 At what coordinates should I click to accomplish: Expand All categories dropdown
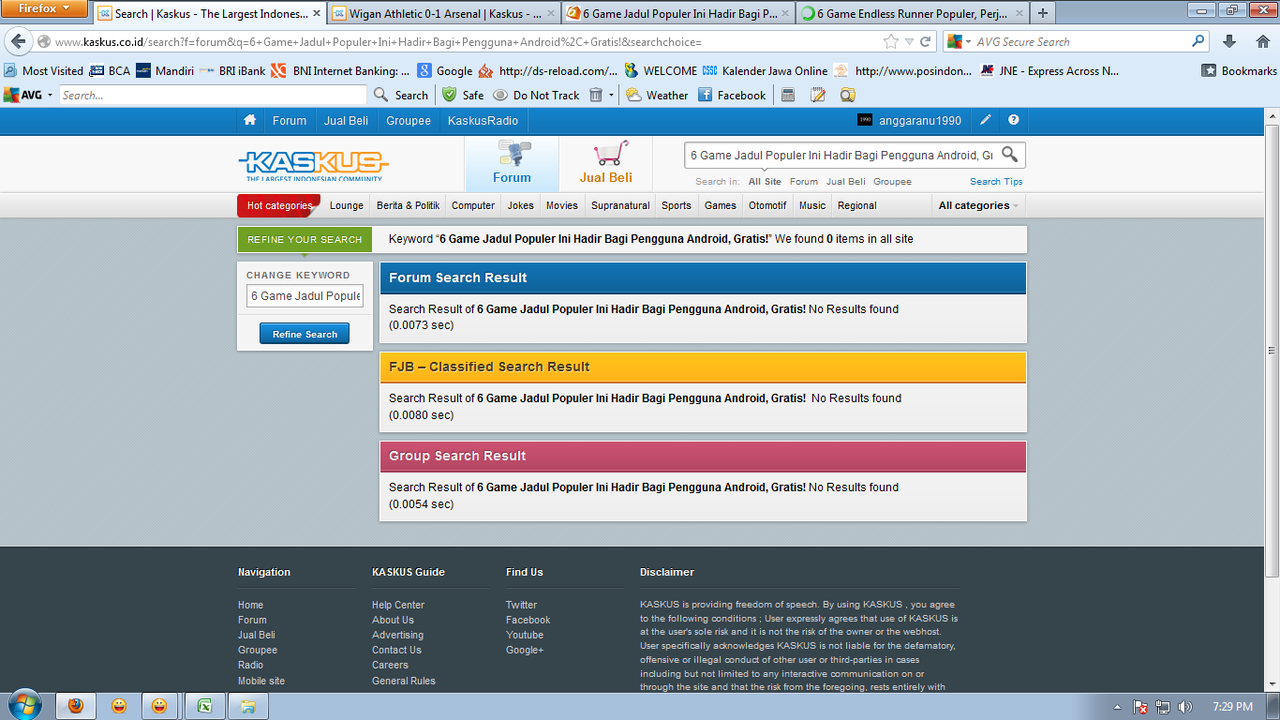pyautogui.click(x=979, y=205)
